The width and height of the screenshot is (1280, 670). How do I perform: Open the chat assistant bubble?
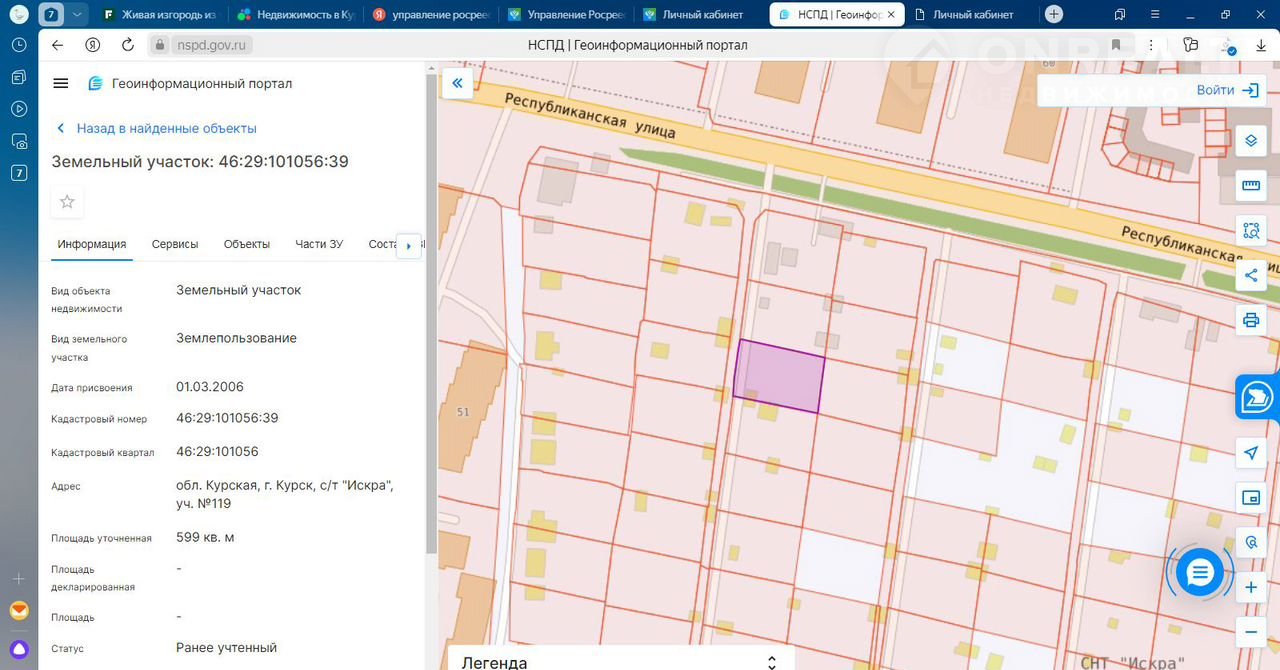pos(1199,573)
